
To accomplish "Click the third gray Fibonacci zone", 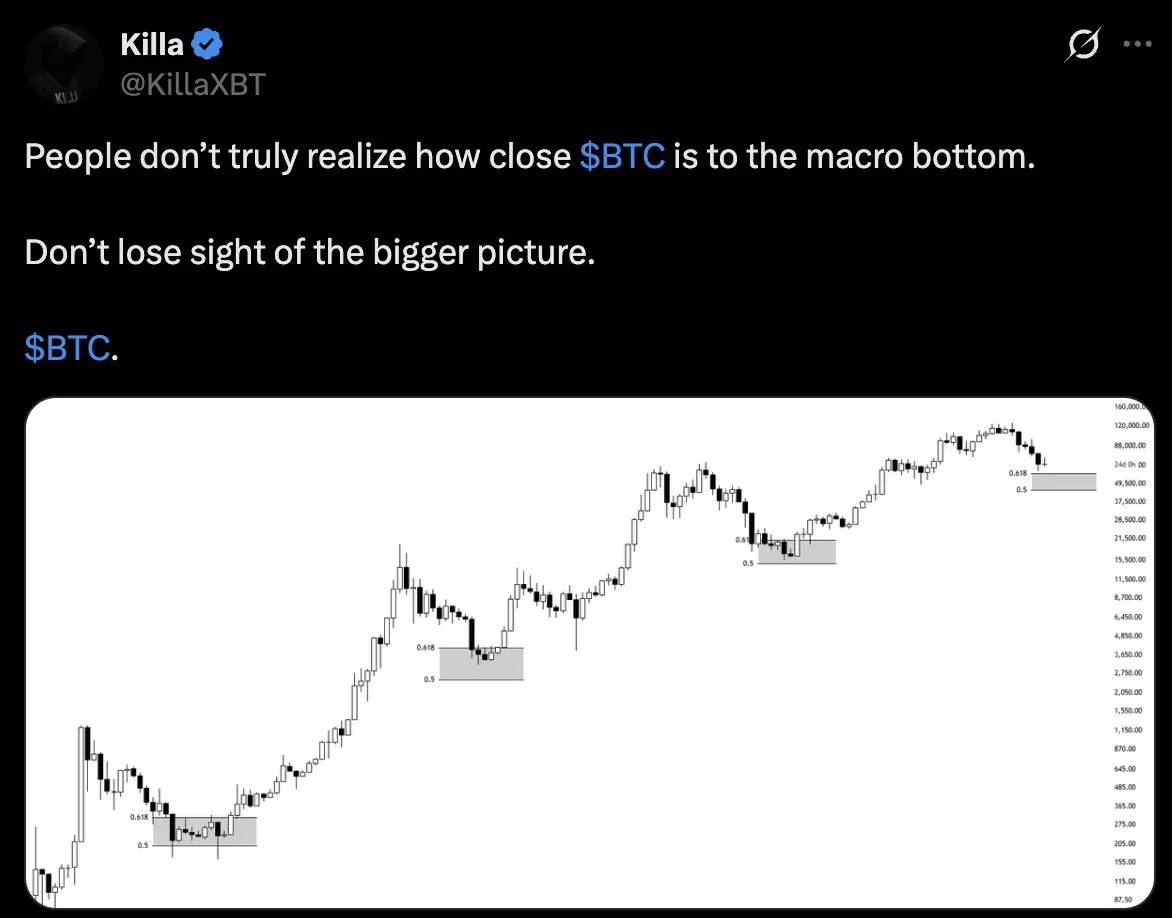I will click(797, 552).
